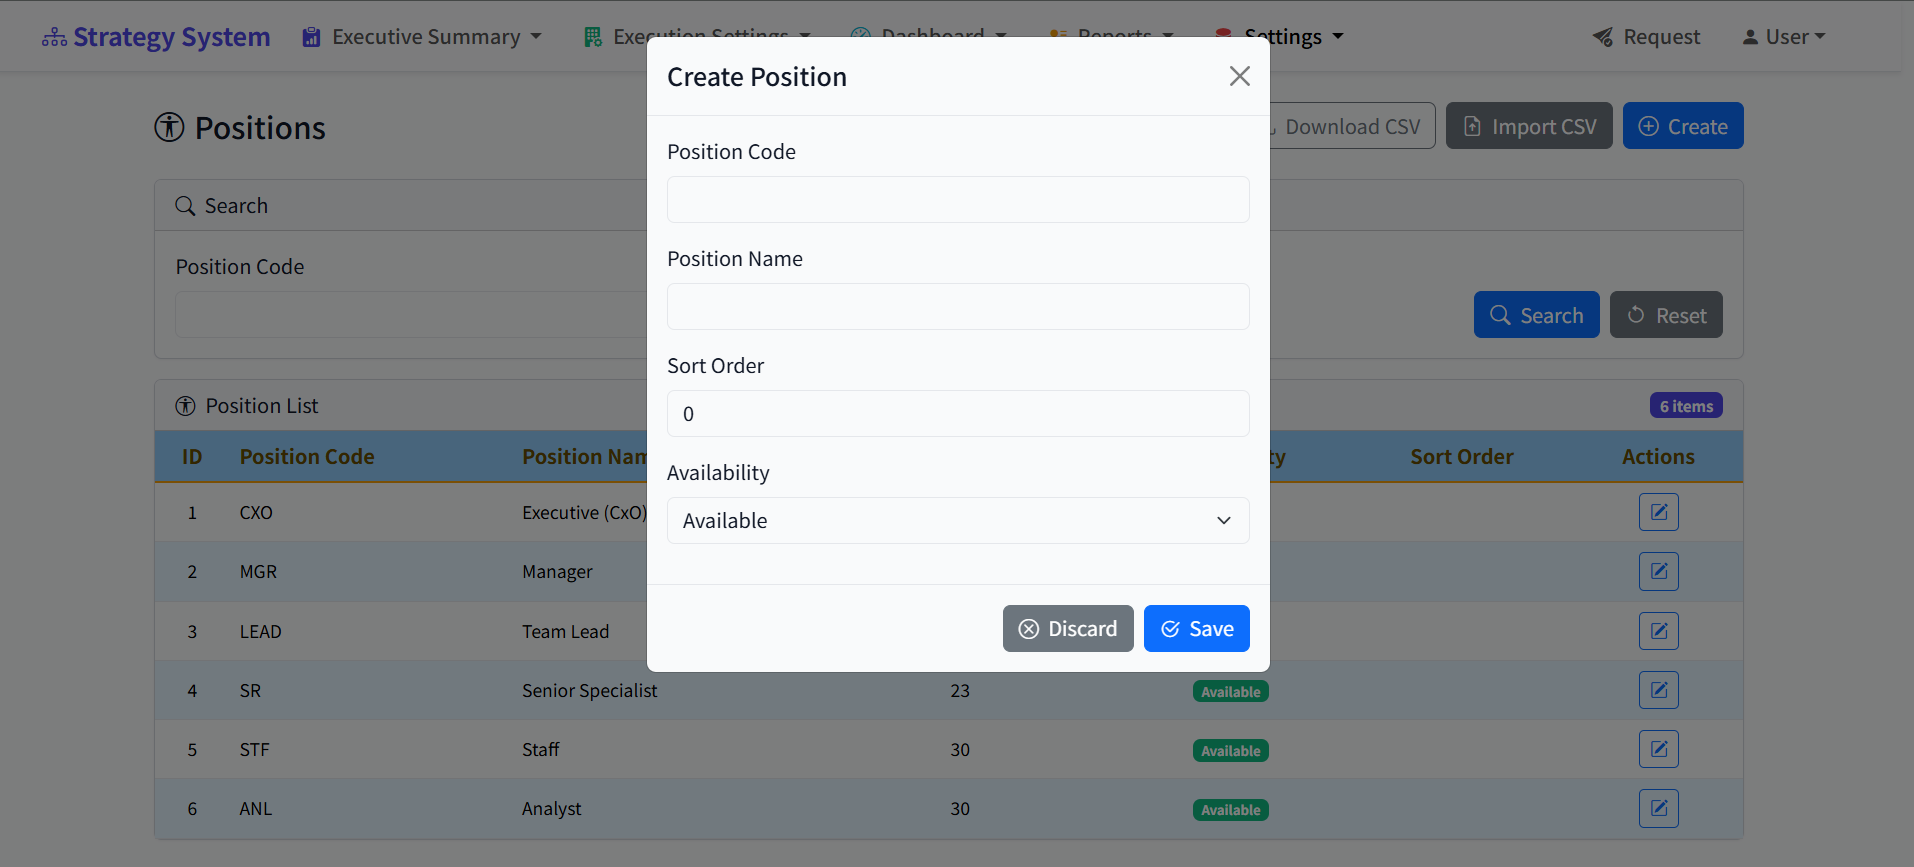Click the User person icon
Image resolution: width=1914 pixels, height=867 pixels.
1750,37
